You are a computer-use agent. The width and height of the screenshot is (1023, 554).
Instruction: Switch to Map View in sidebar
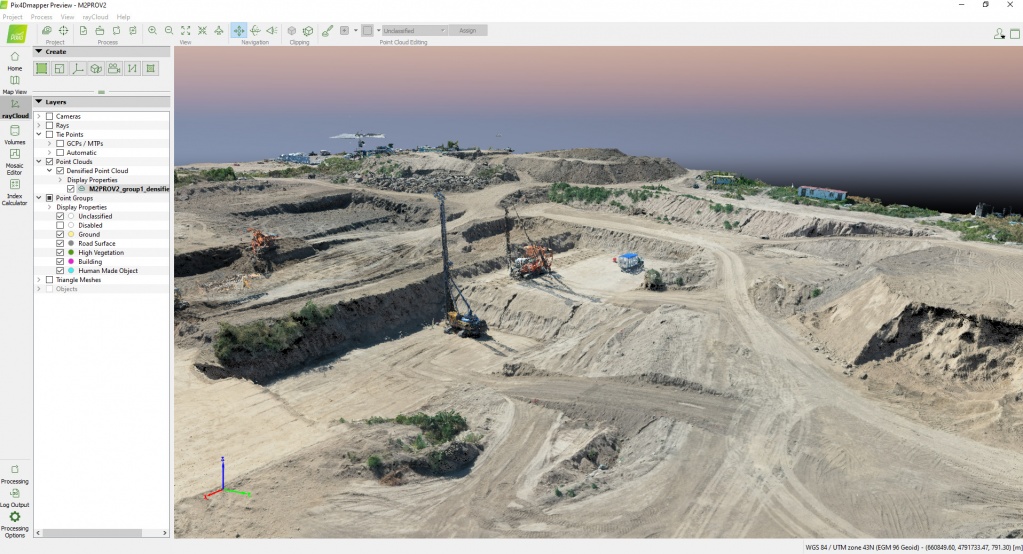click(x=15, y=84)
